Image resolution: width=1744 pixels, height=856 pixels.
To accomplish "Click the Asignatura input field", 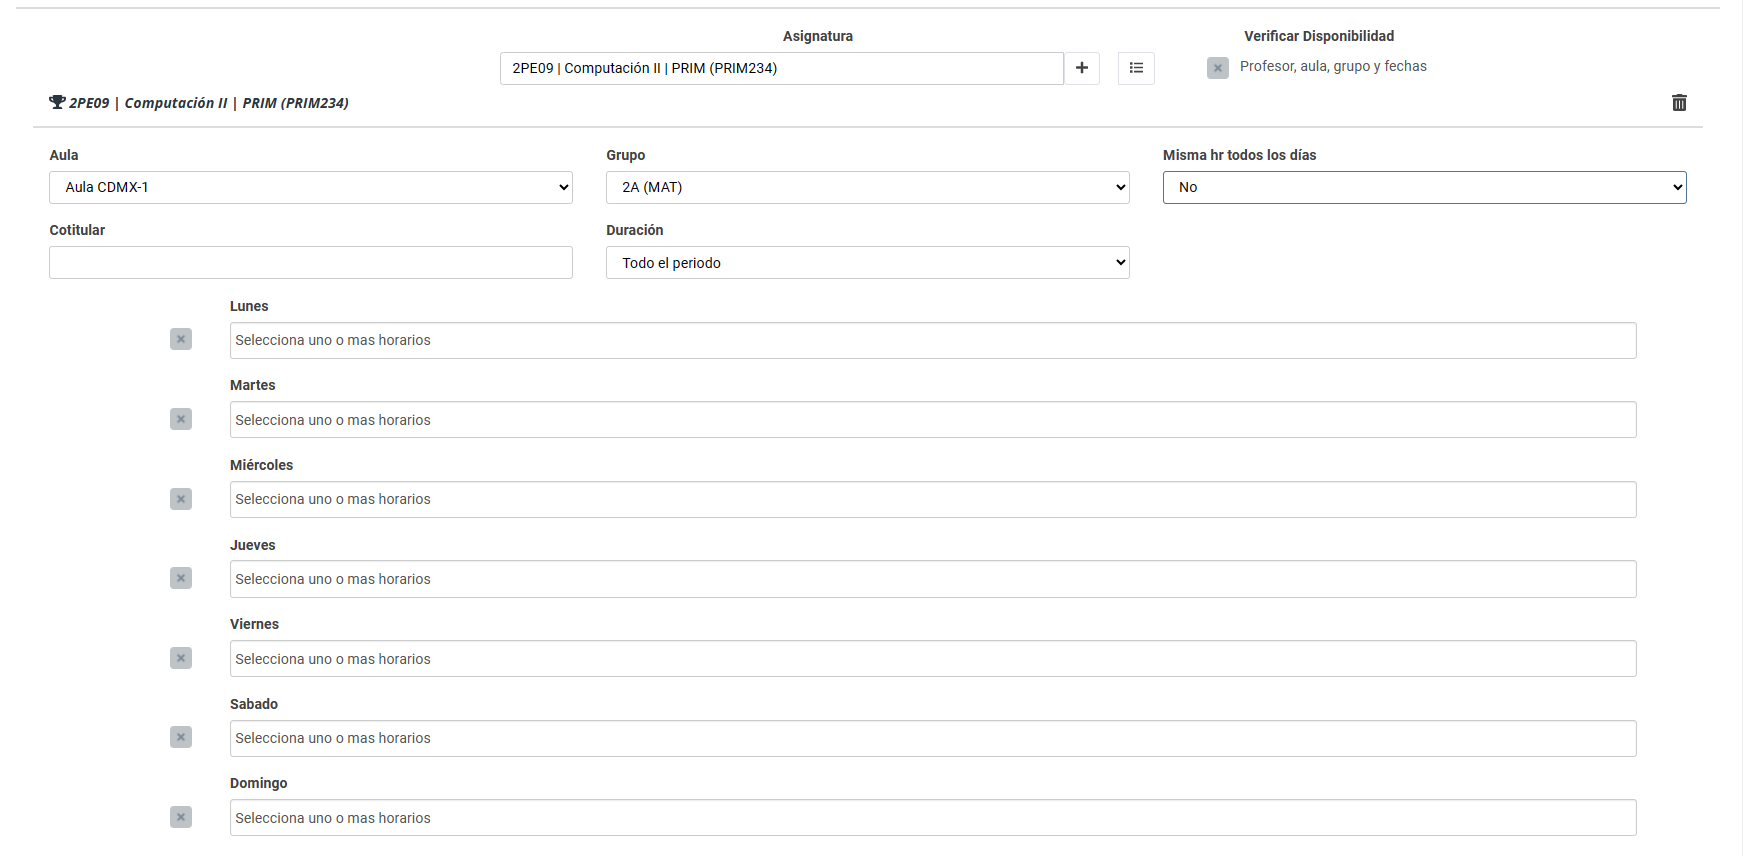I will [782, 68].
